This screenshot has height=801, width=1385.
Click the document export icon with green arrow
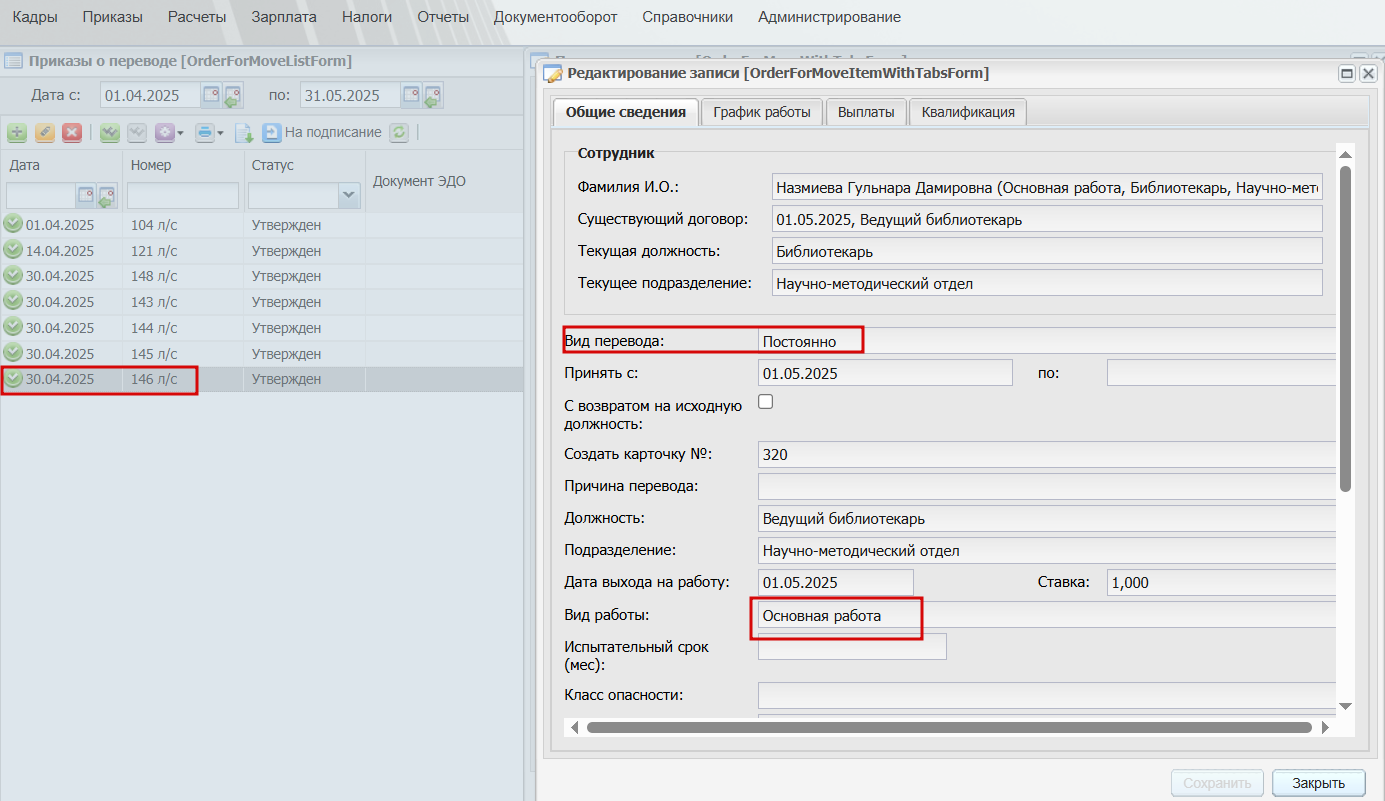tap(244, 132)
